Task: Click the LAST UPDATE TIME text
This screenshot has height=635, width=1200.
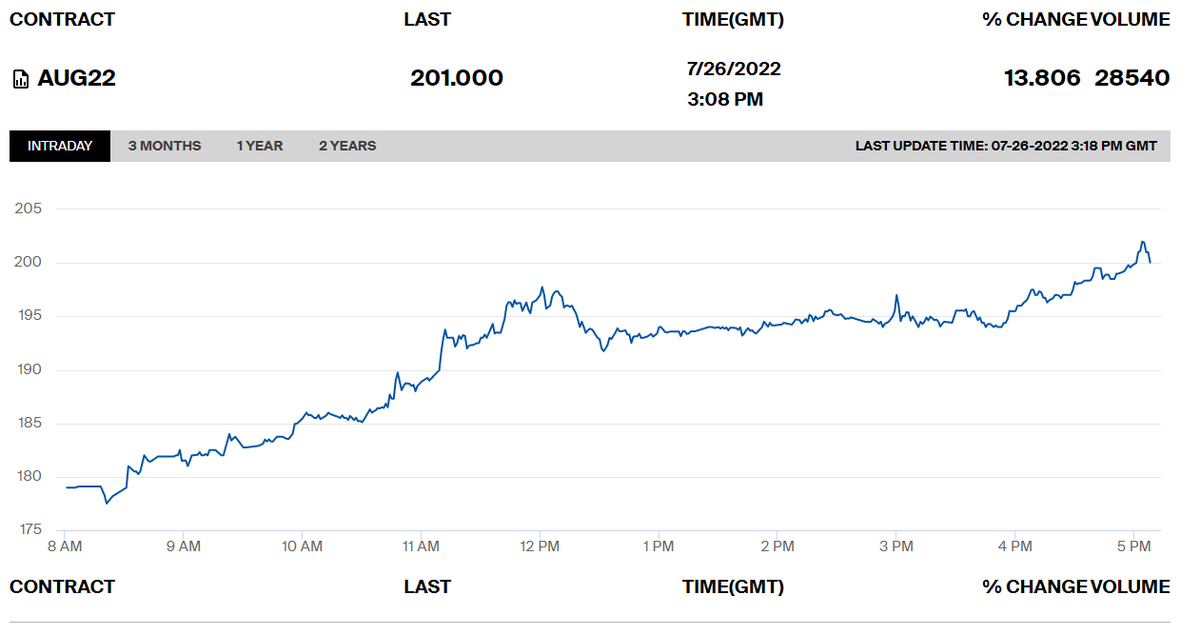Action: point(1006,146)
